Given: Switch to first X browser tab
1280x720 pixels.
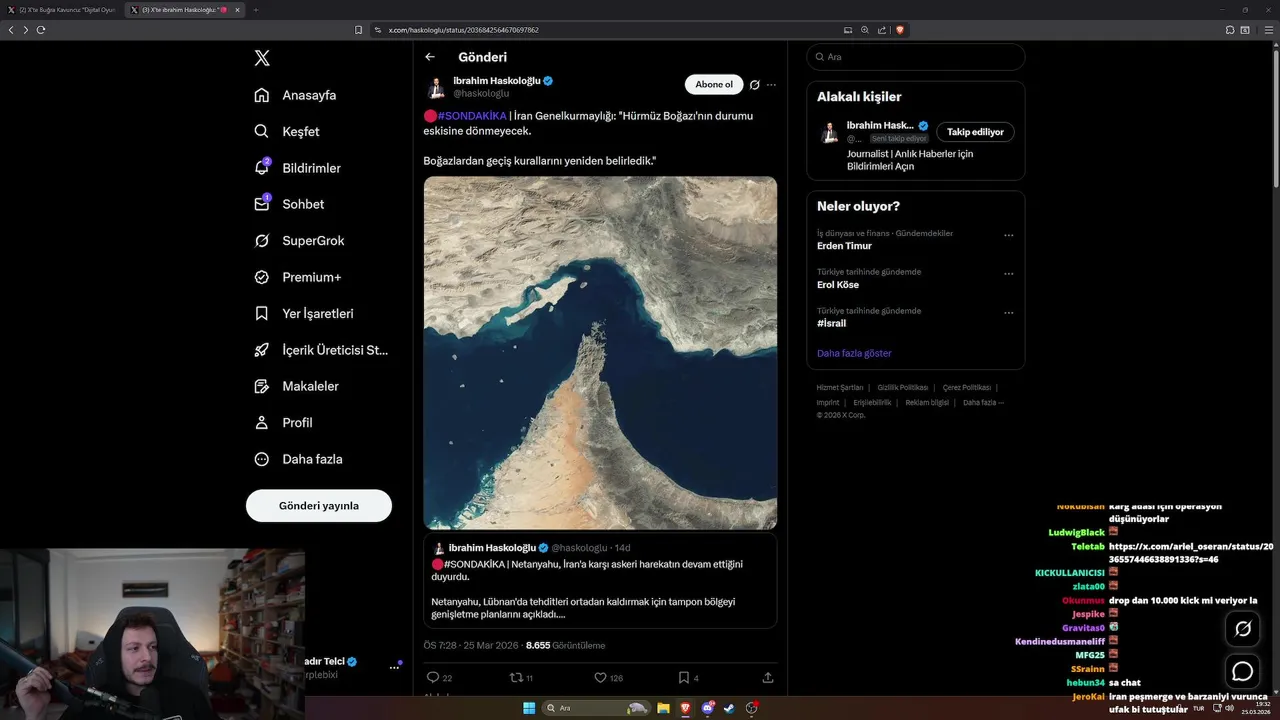Looking at the screenshot, I should pyautogui.click(x=62, y=10).
